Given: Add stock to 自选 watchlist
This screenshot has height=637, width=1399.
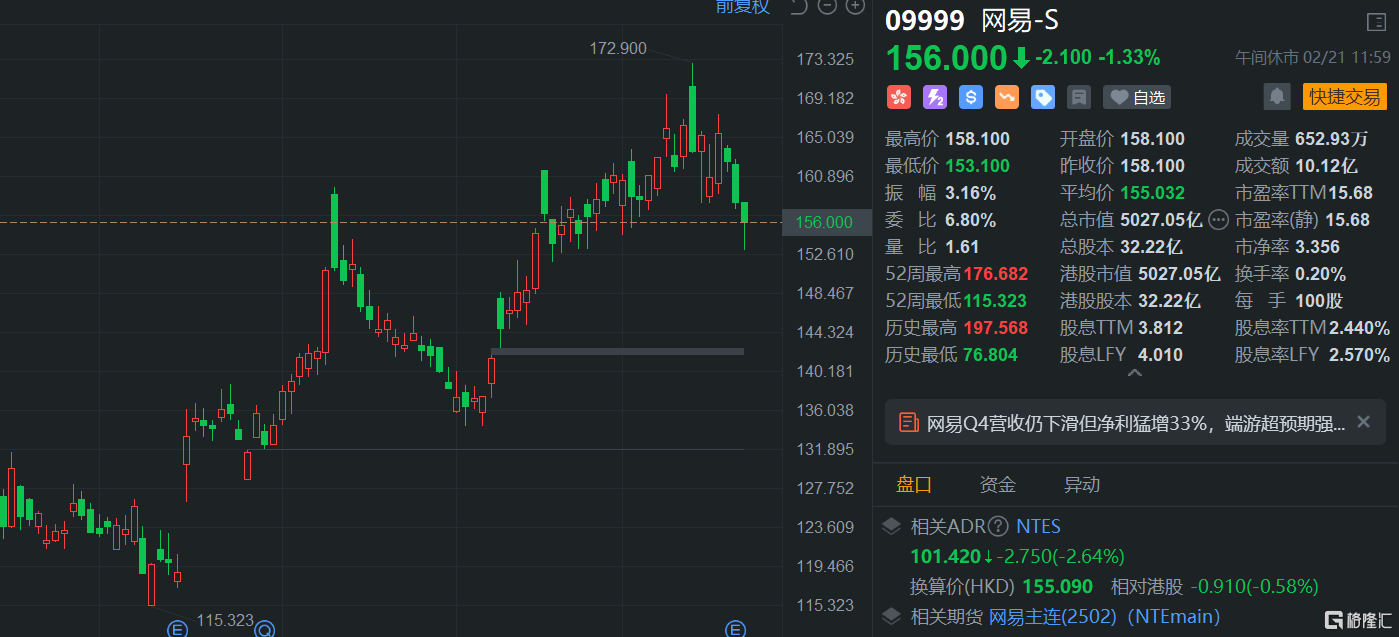Looking at the screenshot, I should pyautogui.click(x=1137, y=97).
